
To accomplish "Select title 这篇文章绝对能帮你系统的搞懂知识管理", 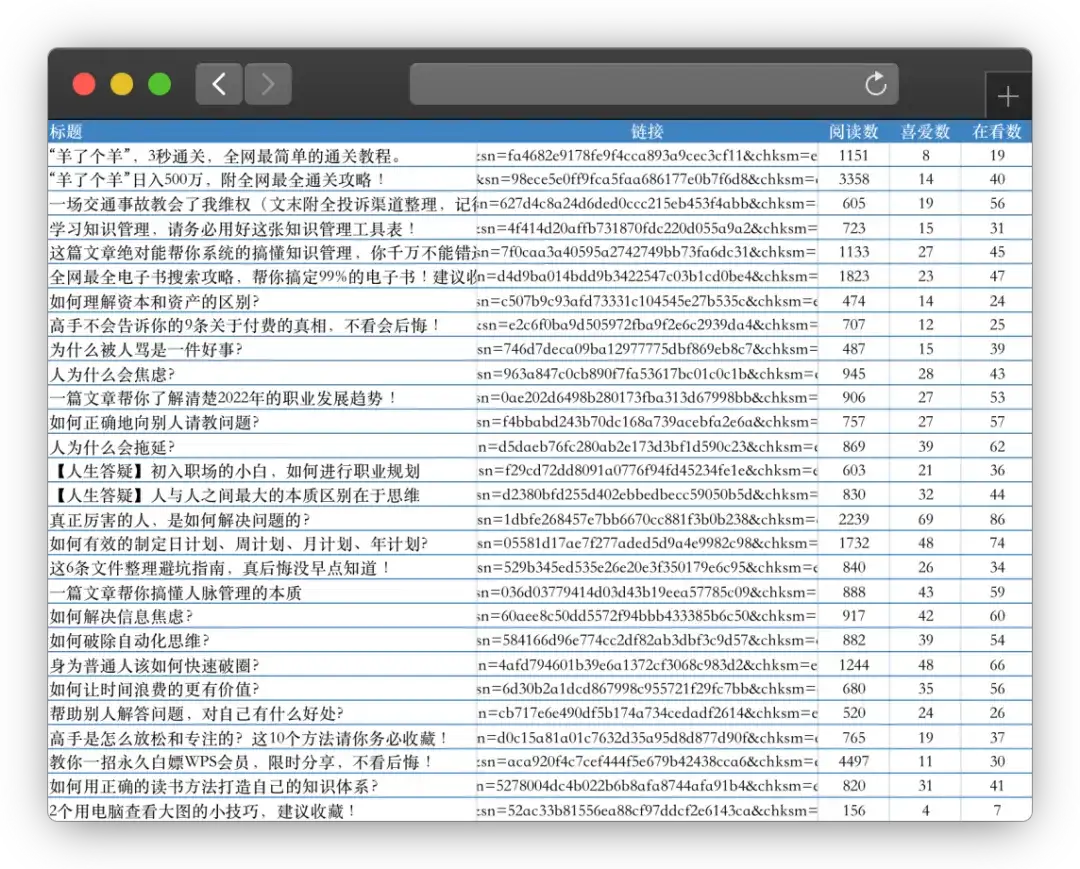I will (262, 253).
